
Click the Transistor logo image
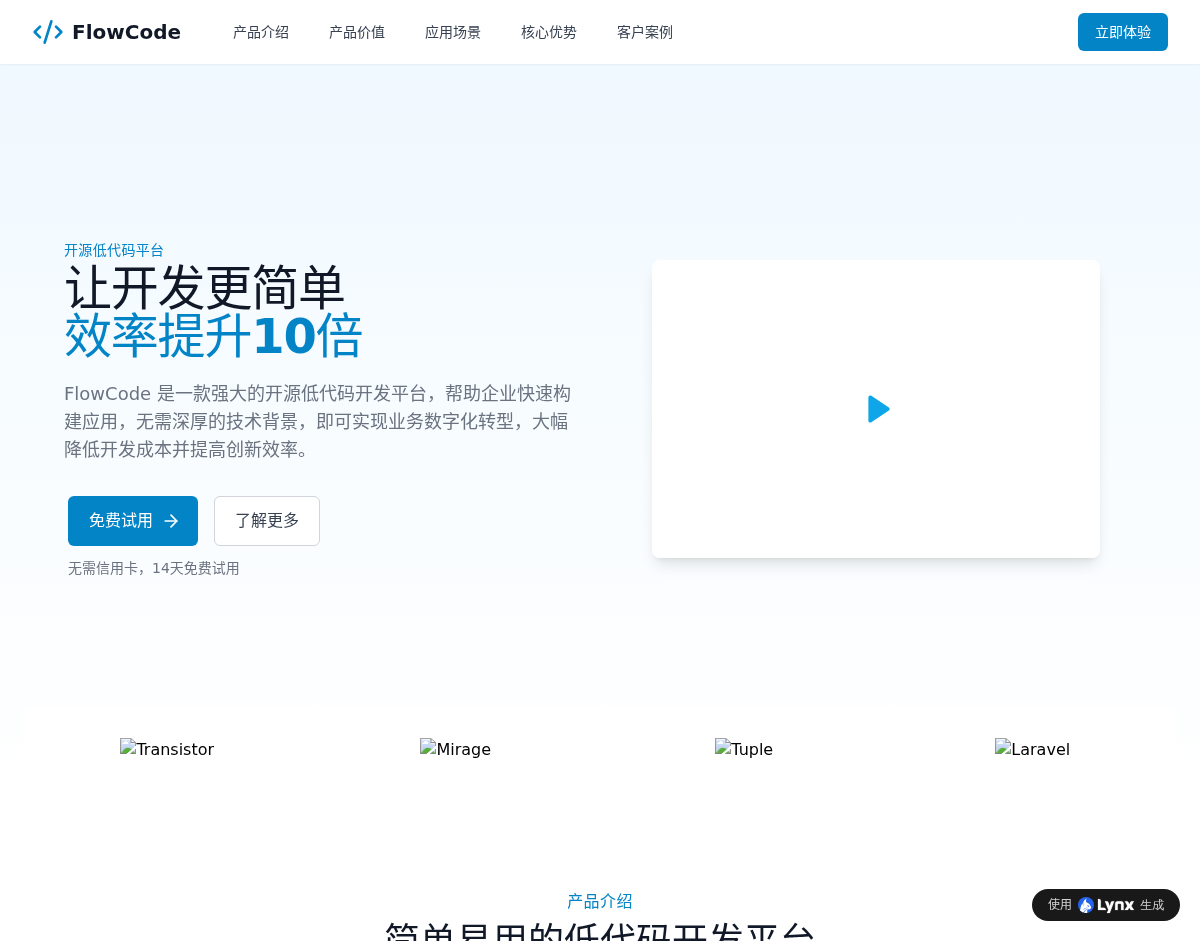[167, 749]
